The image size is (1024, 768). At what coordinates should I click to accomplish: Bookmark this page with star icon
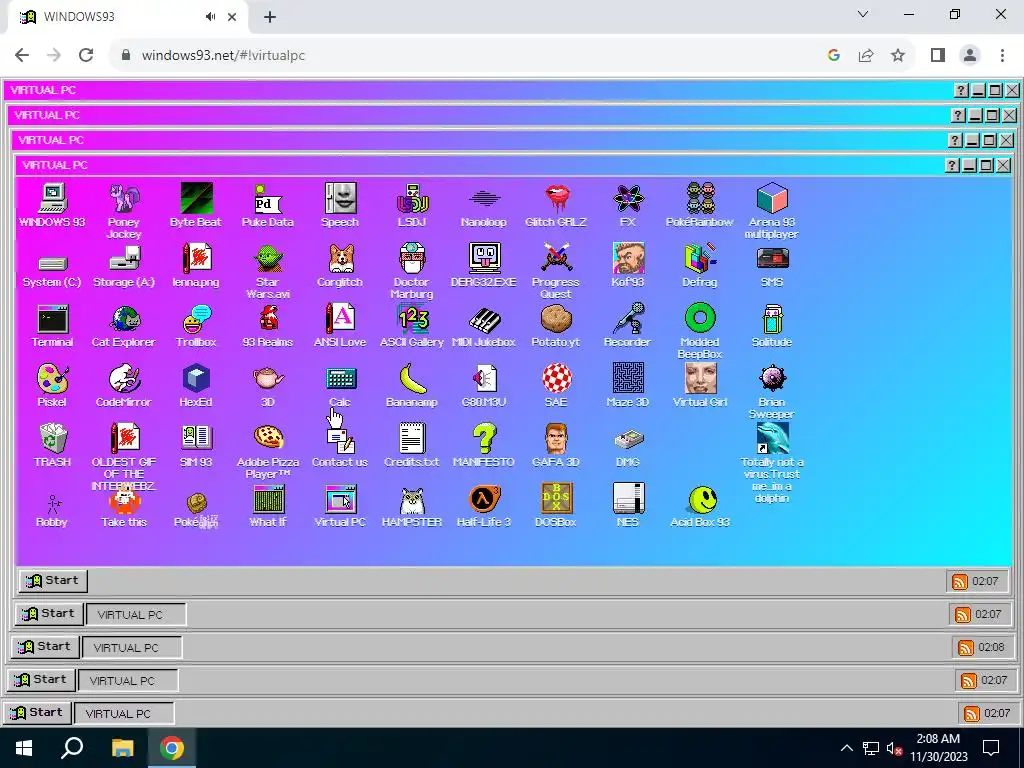[899, 55]
